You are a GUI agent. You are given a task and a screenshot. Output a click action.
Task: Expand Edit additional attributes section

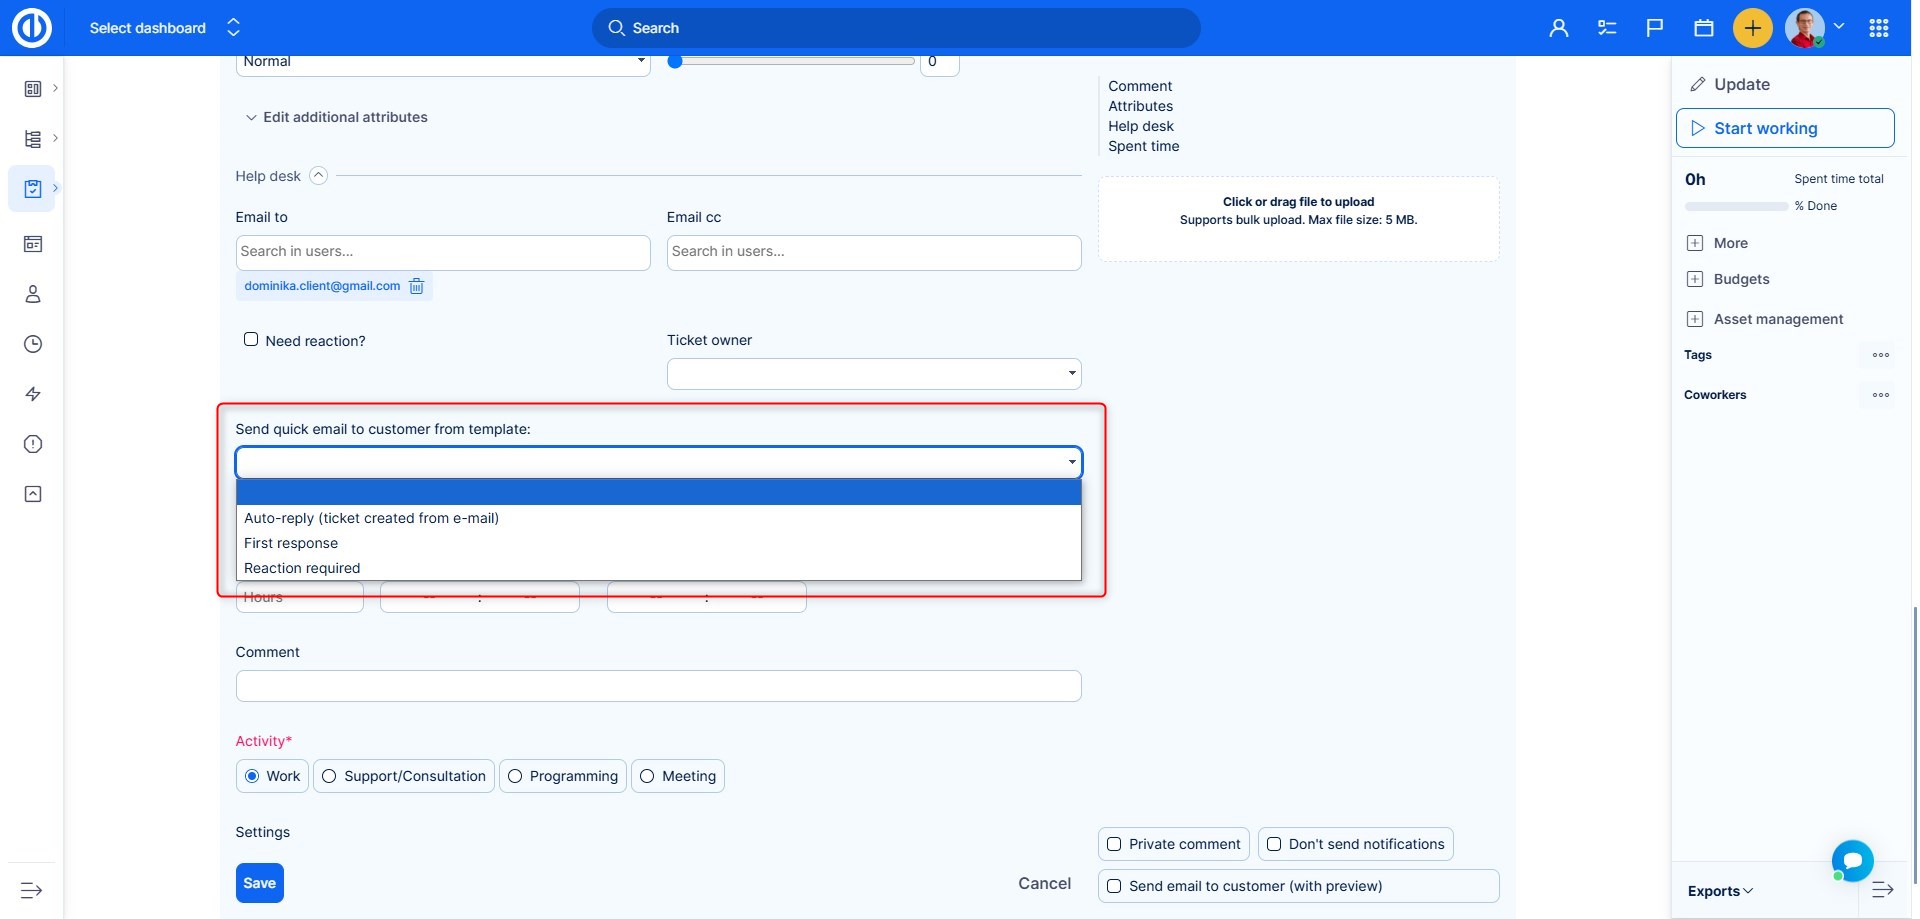336,117
